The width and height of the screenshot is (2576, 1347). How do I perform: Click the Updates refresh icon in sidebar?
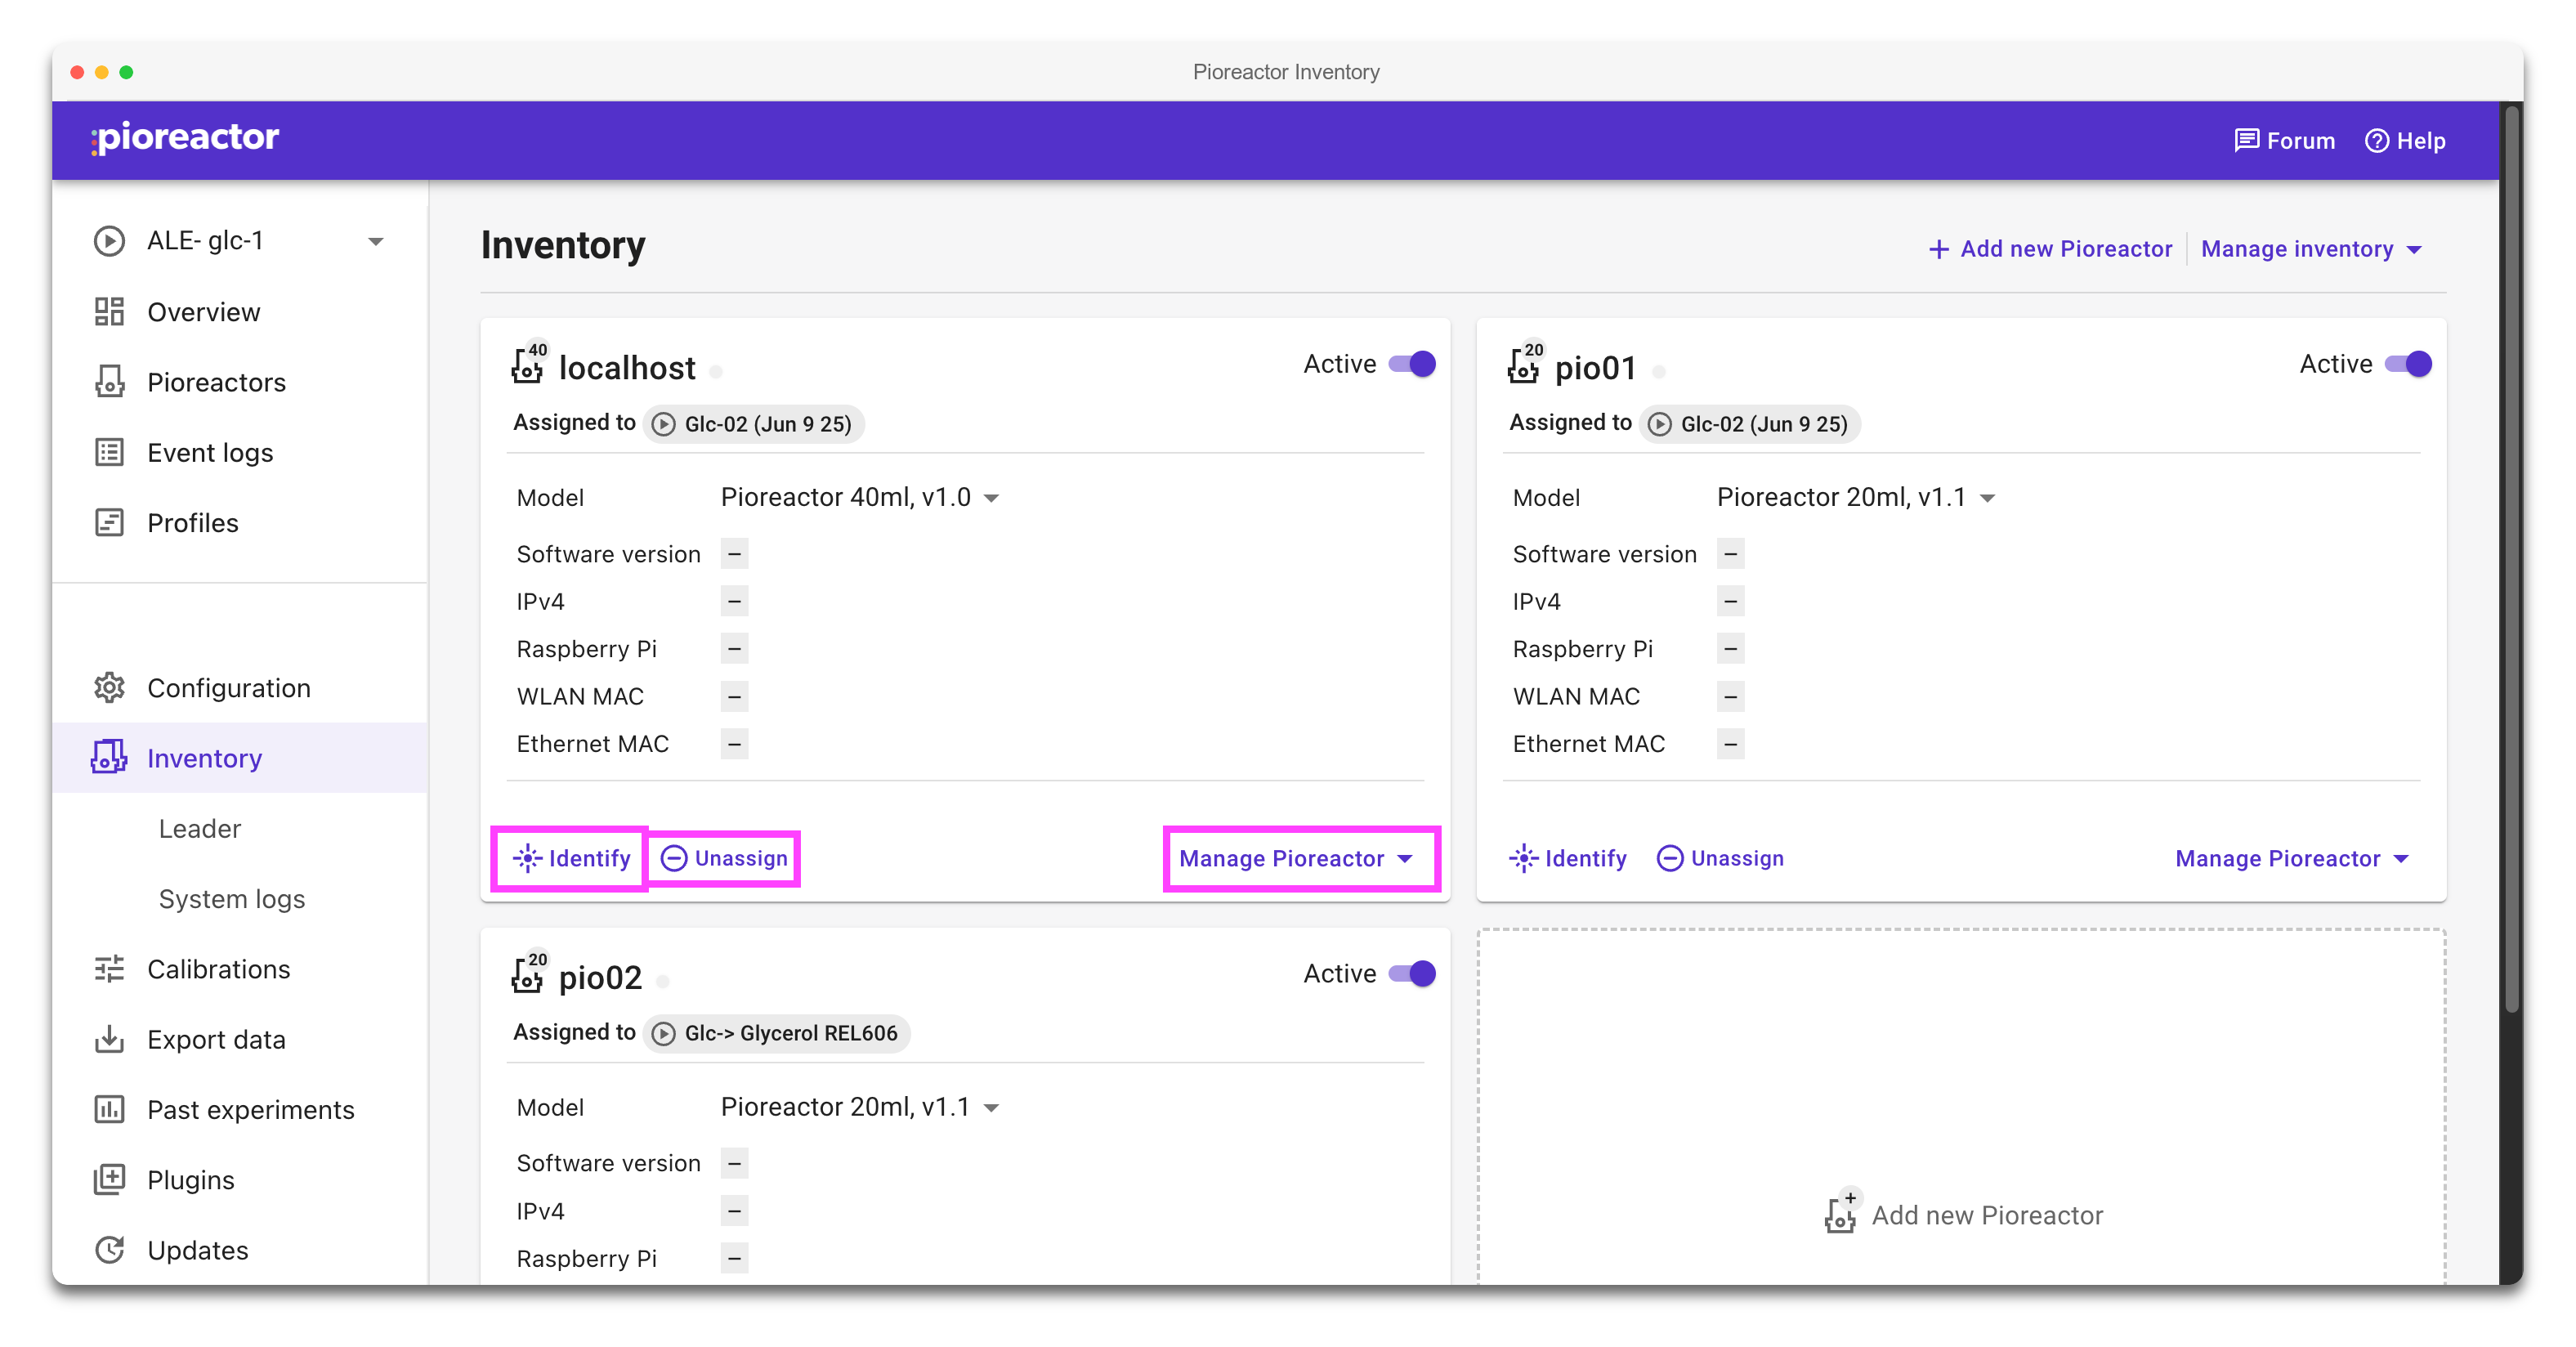(109, 1250)
